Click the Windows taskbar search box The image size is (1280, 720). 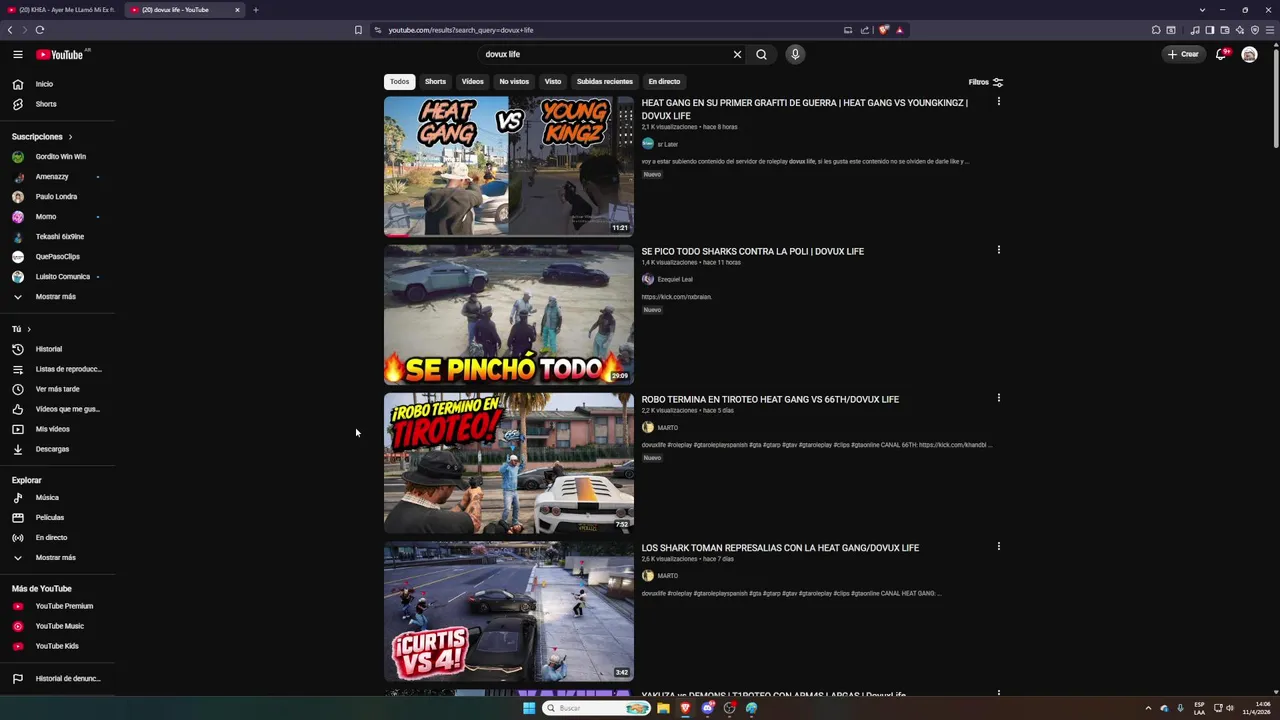pos(597,708)
